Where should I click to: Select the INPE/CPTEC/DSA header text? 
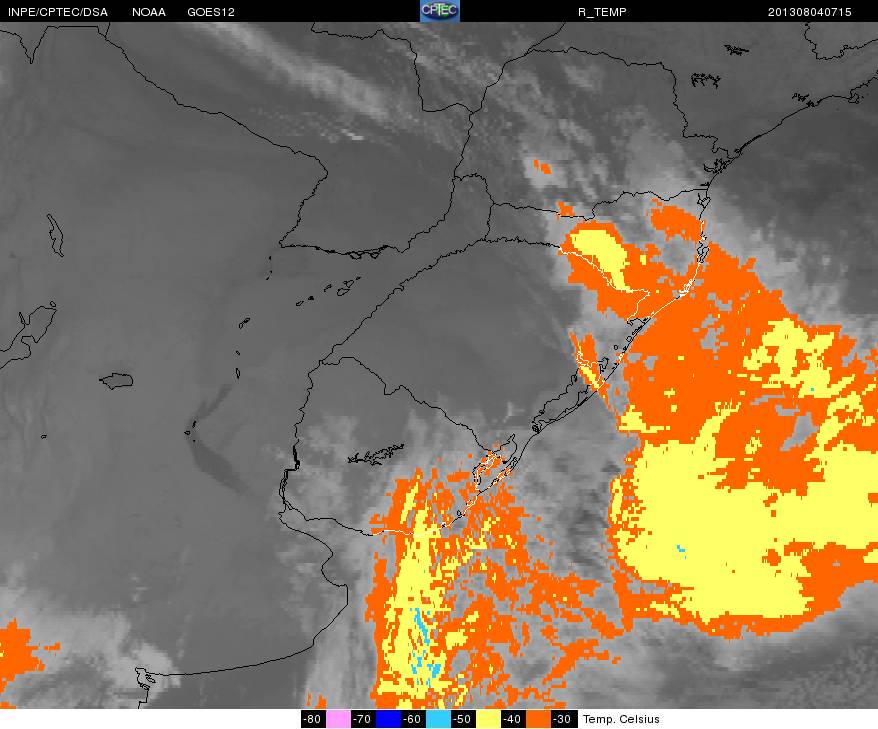click(58, 12)
